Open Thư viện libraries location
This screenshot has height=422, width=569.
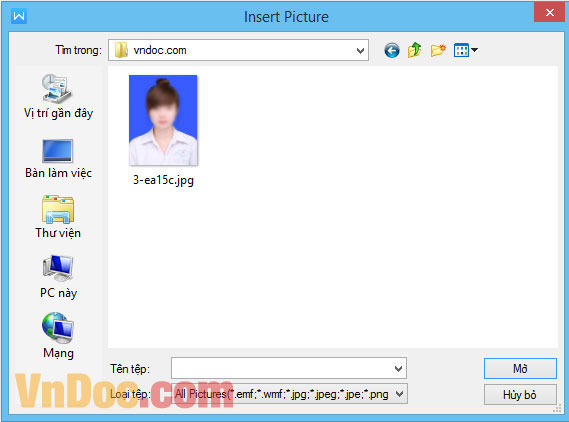58,217
